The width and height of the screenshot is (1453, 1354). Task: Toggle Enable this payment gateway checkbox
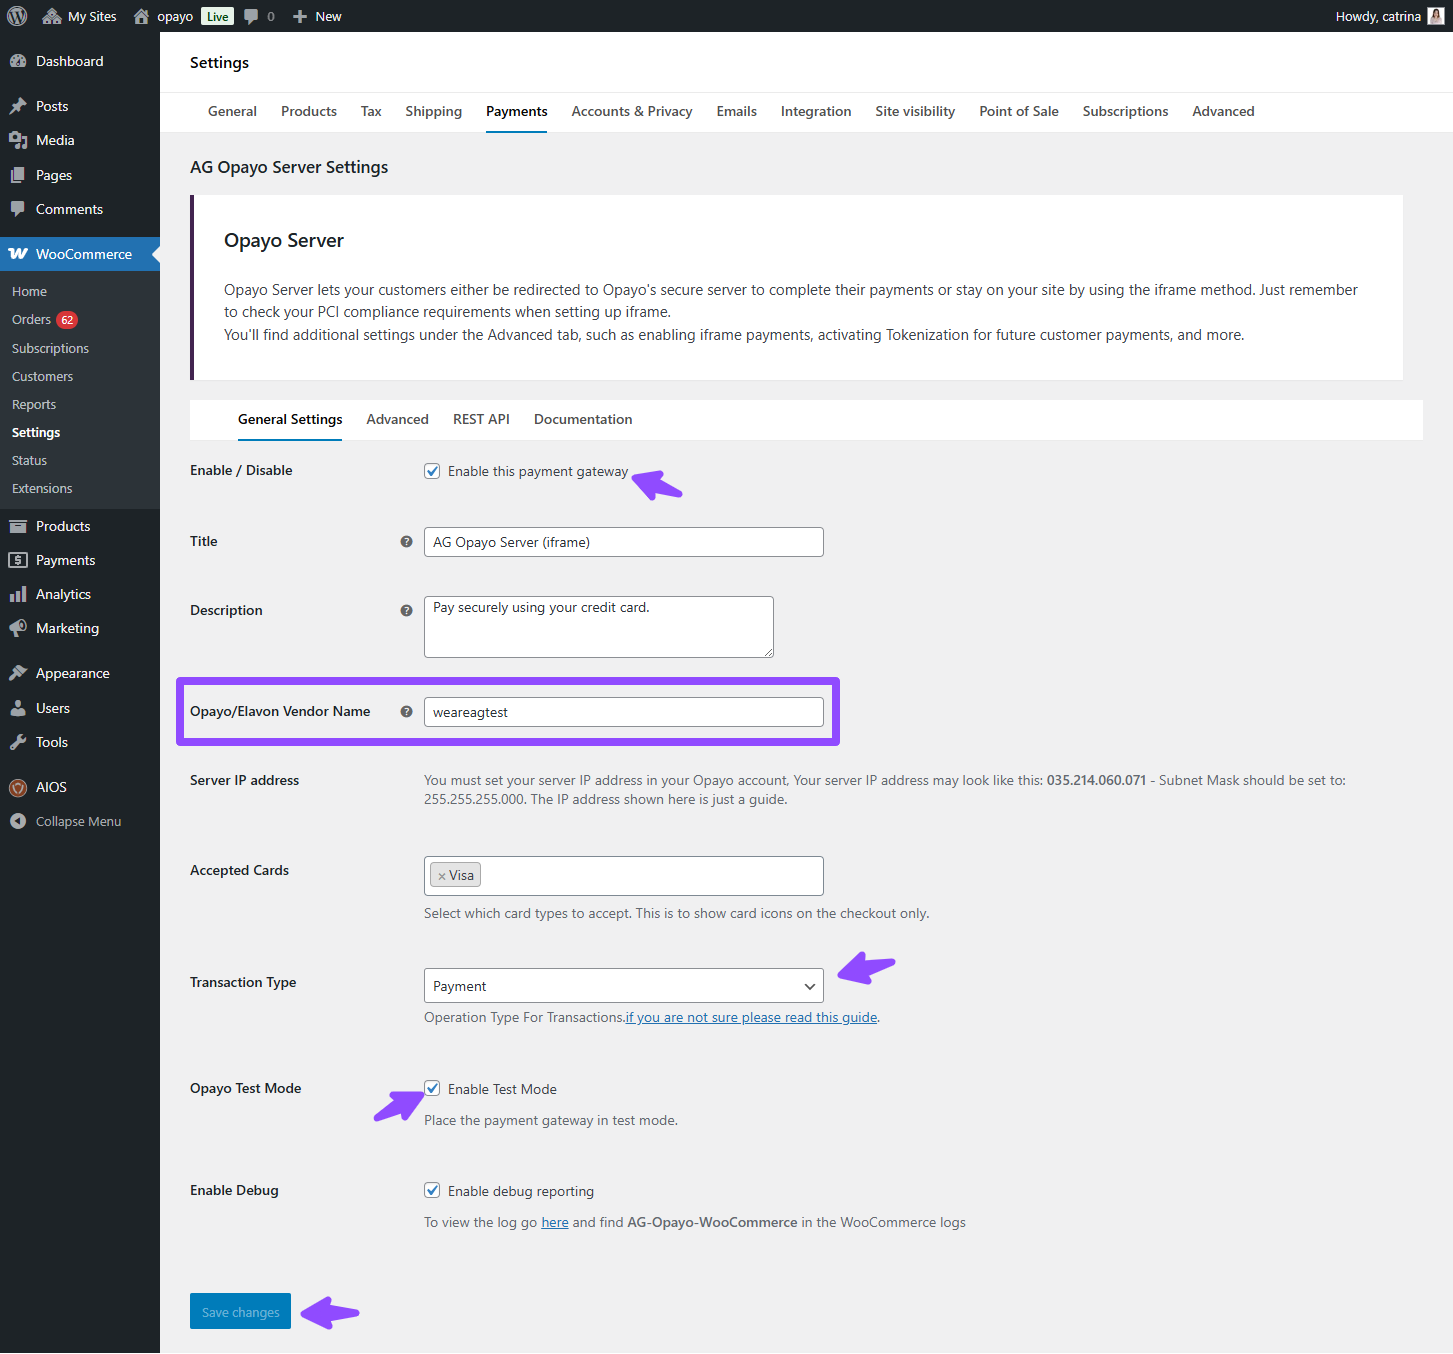point(432,471)
